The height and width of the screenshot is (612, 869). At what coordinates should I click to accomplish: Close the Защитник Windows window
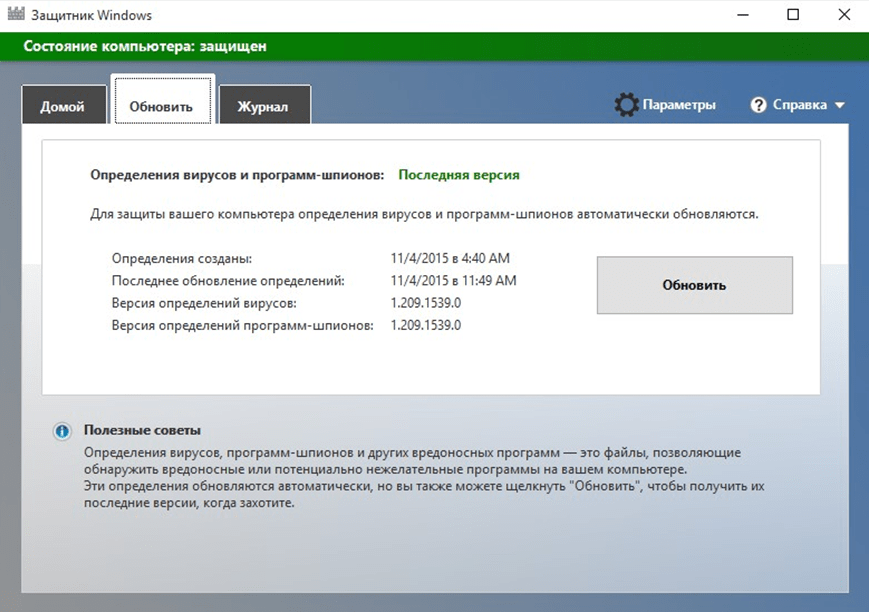click(x=842, y=15)
